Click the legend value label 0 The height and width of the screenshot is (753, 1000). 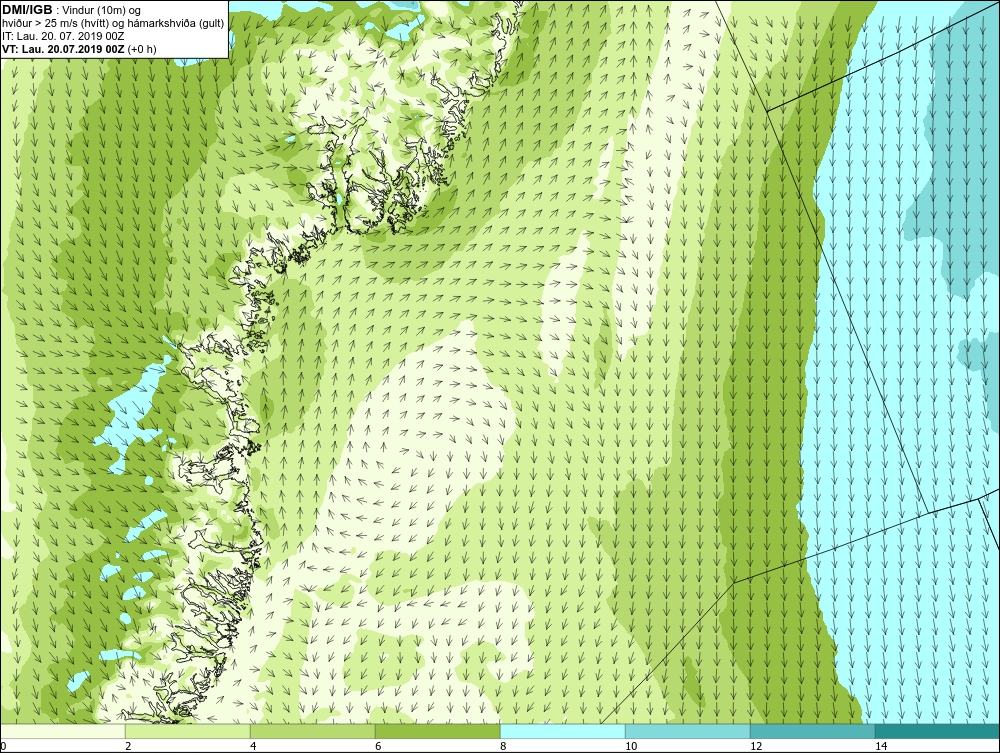click(x=3, y=746)
